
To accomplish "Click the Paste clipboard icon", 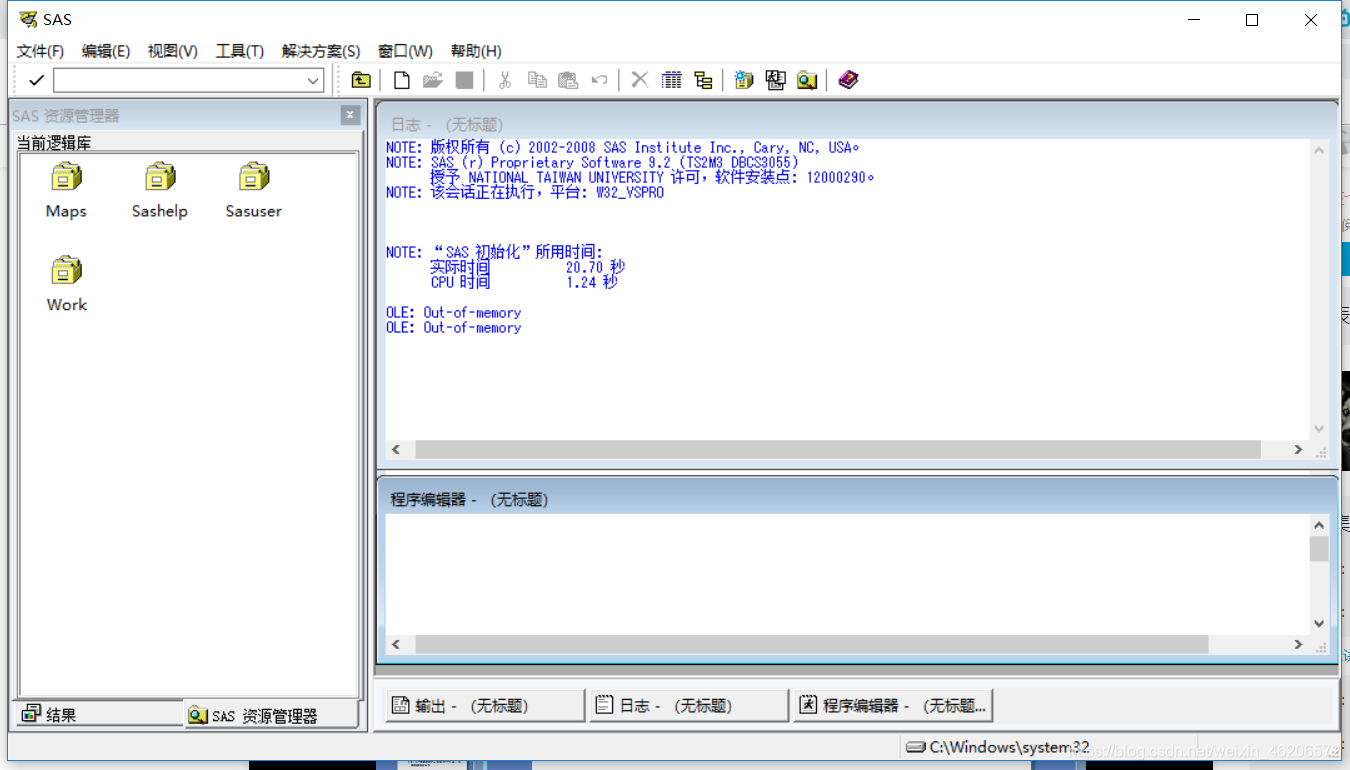I will [568, 80].
